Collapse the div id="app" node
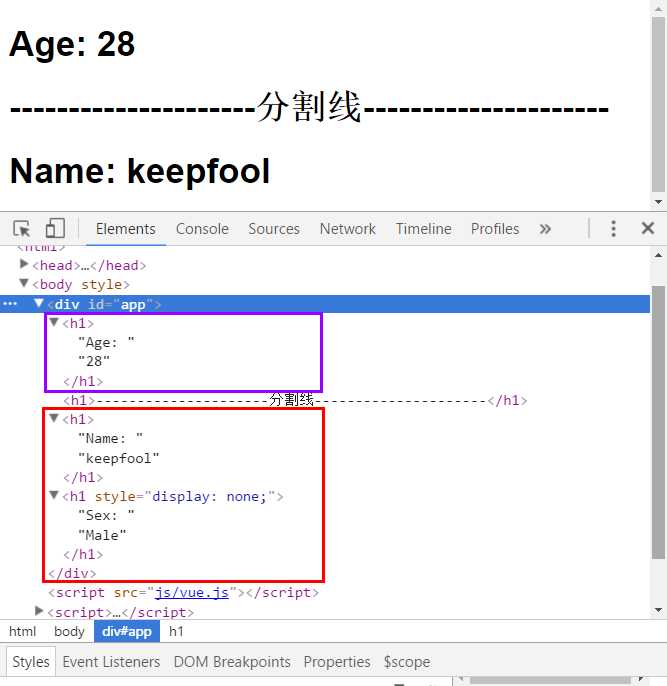This screenshot has width=667, height=686. pos(39,303)
